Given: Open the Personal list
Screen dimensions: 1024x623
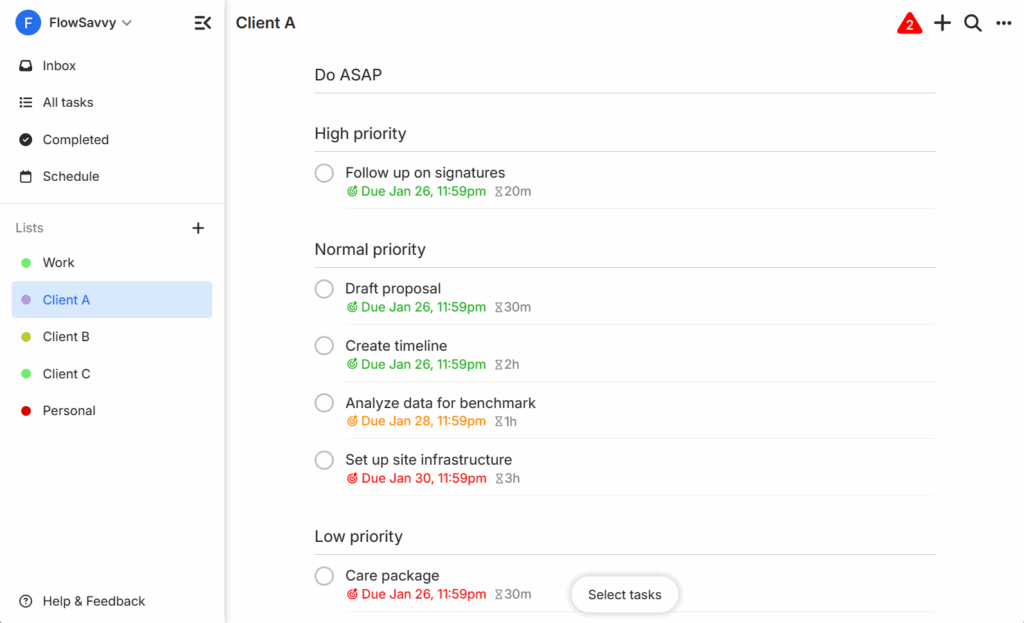Looking at the screenshot, I should 68,410.
